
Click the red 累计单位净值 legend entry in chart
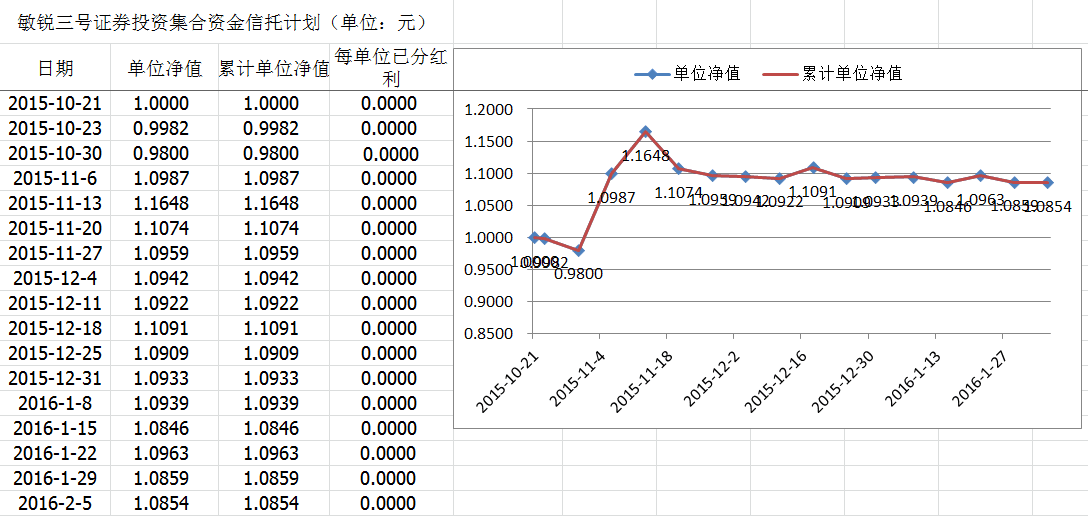point(832,73)
